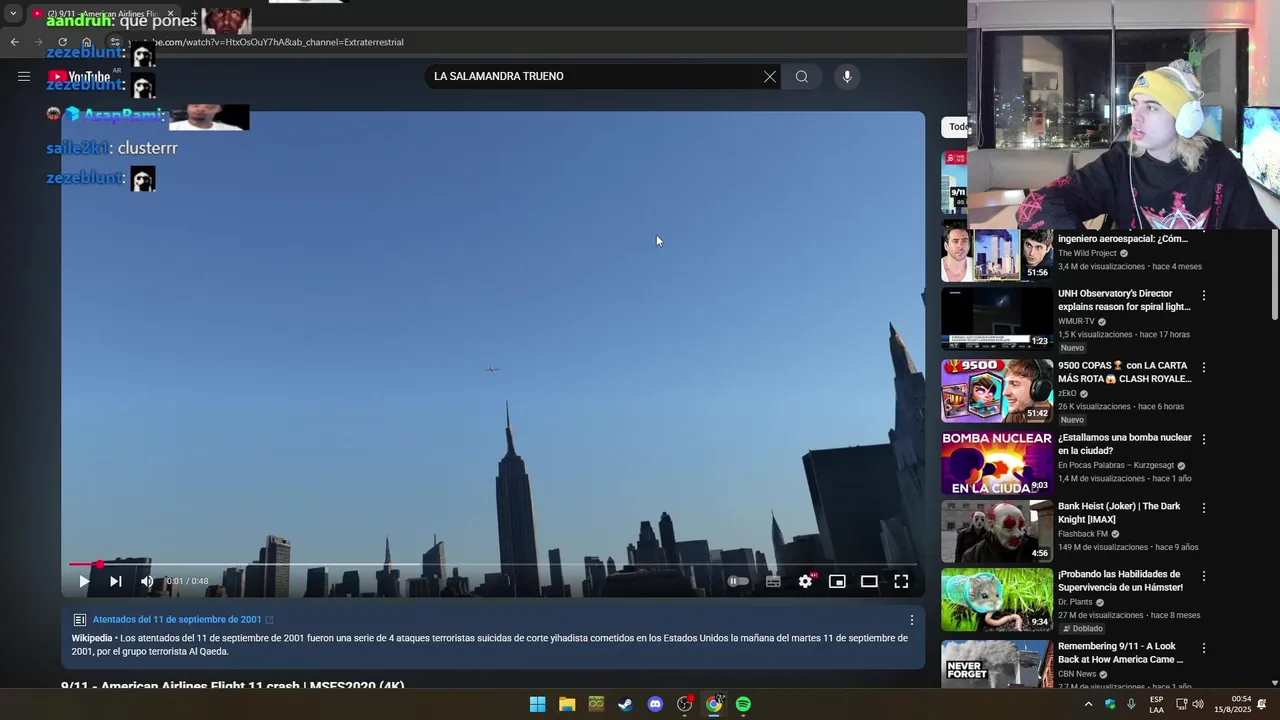Click the YouTube logo
The height and width of the screenshot is (720, 1280).
pyautogui.click(x=79, y=77)
